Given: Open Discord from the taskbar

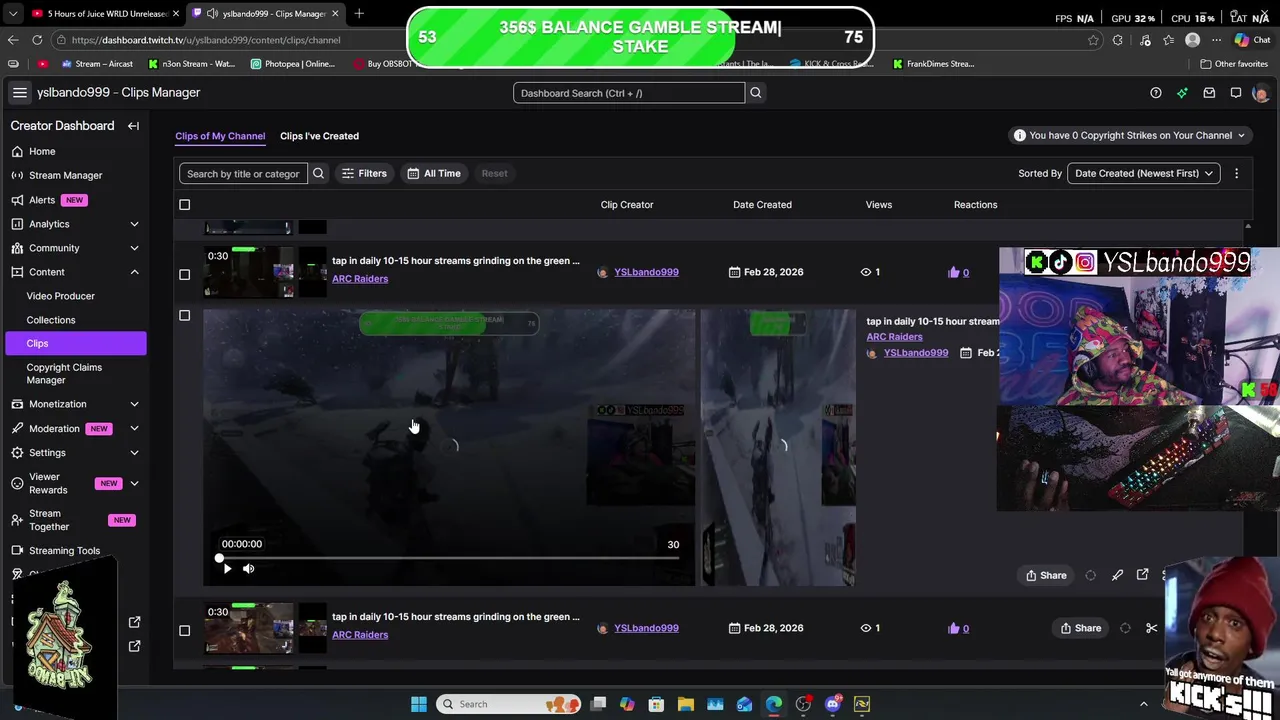Looking at the screenshot, I should coord(832,704).
